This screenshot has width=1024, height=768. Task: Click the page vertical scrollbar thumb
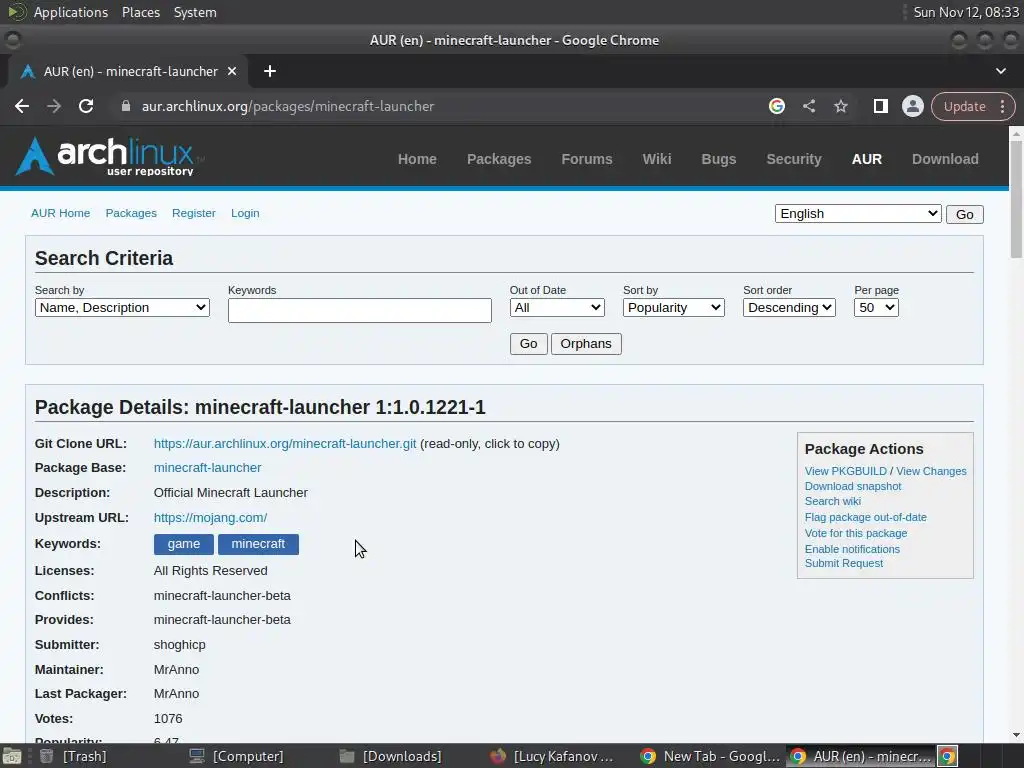[x=1016, y=198]
